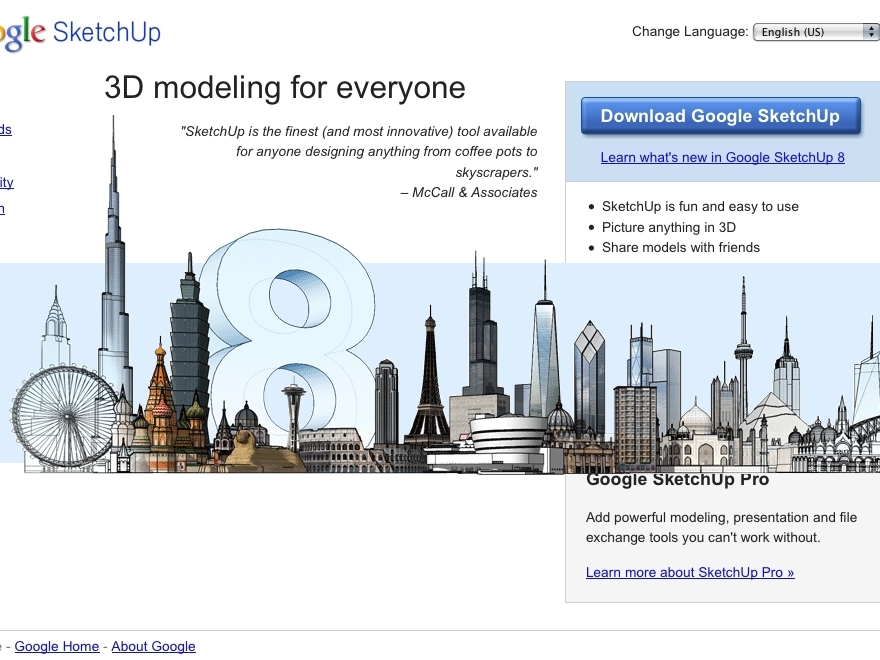Click the 'Google SketchUp Pro' heading
The image size is (880, 660).
tap(677, 480)
